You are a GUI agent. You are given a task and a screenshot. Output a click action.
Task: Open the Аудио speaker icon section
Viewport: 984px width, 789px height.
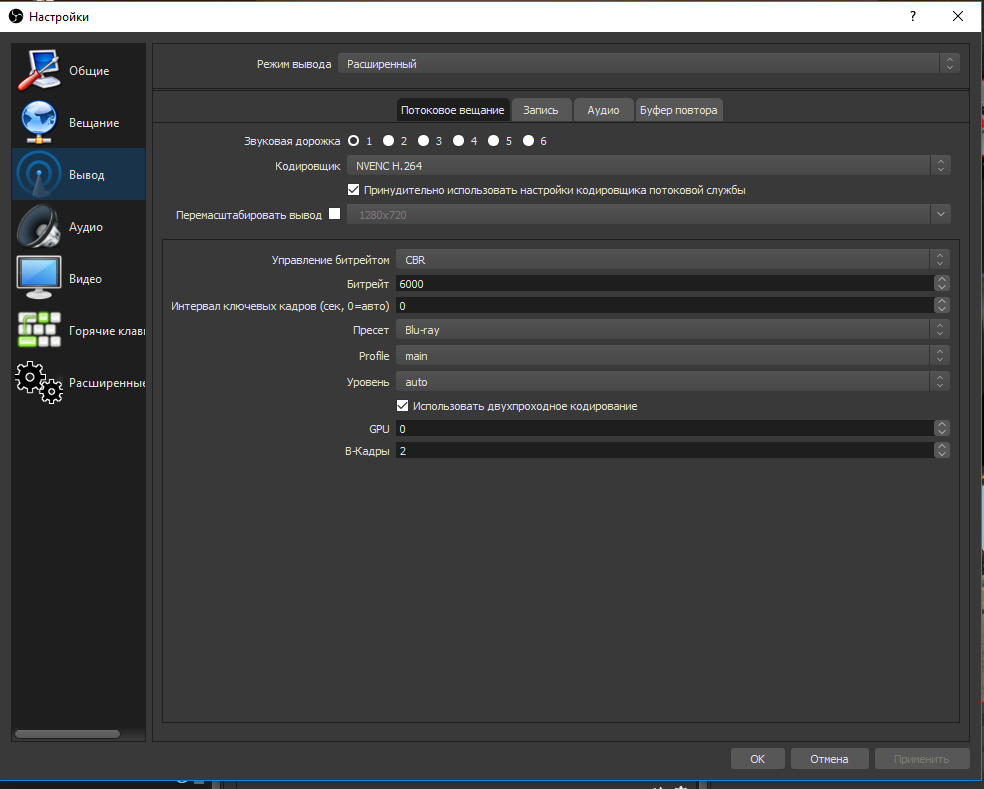coord(39,227)
